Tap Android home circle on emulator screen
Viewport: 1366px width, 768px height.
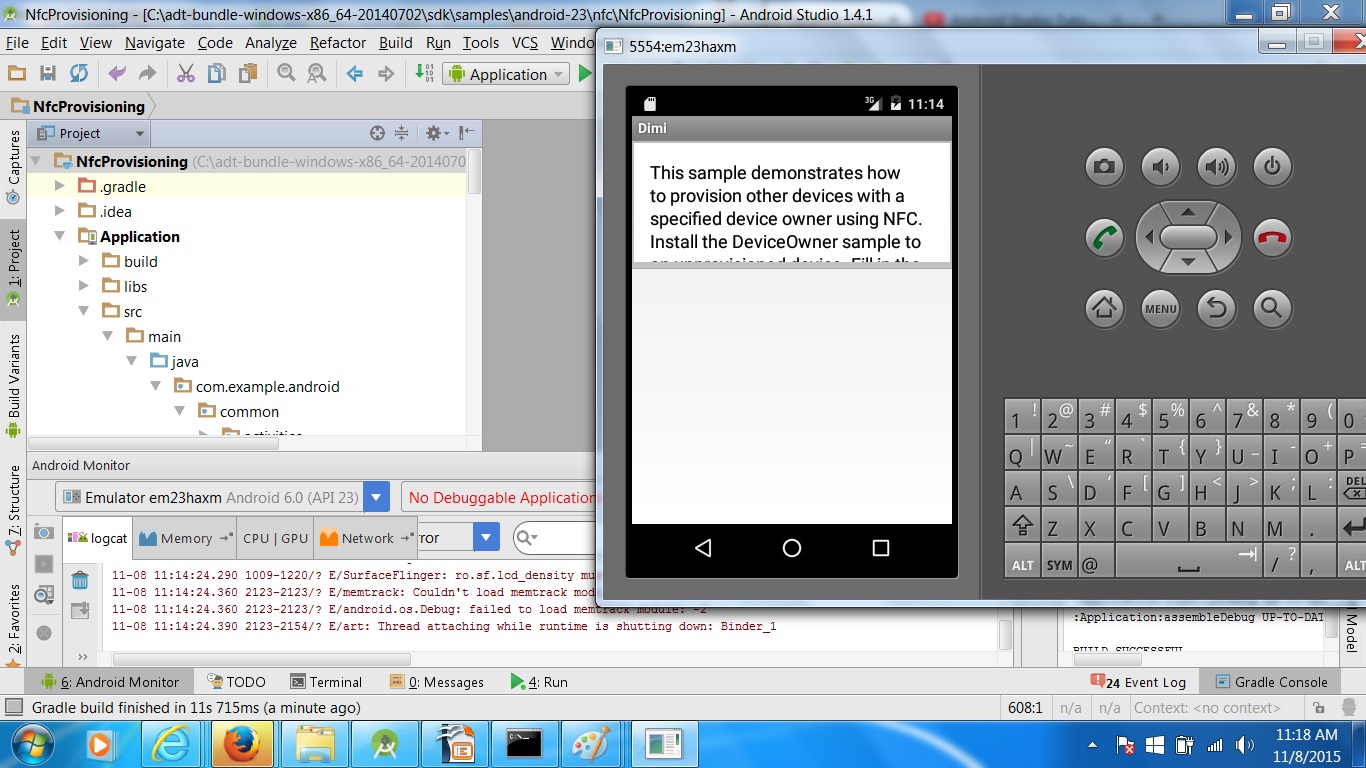[x=792, y=548]
